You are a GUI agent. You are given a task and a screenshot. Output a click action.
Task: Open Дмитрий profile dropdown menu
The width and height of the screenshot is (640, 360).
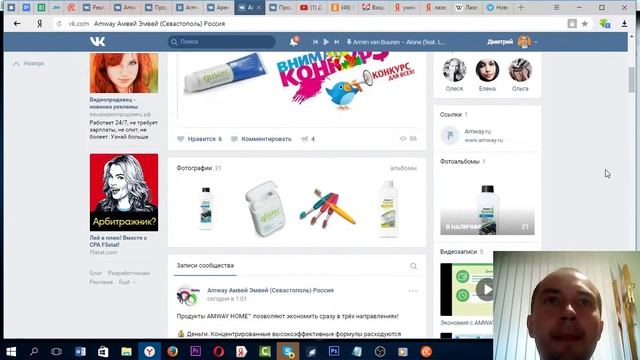[512, 42]
